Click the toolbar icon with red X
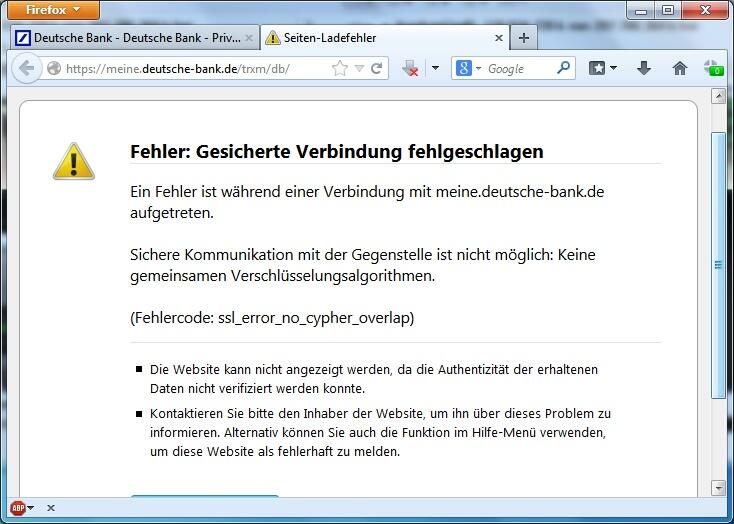Screen dimensions: 734x524 (411, 68)
